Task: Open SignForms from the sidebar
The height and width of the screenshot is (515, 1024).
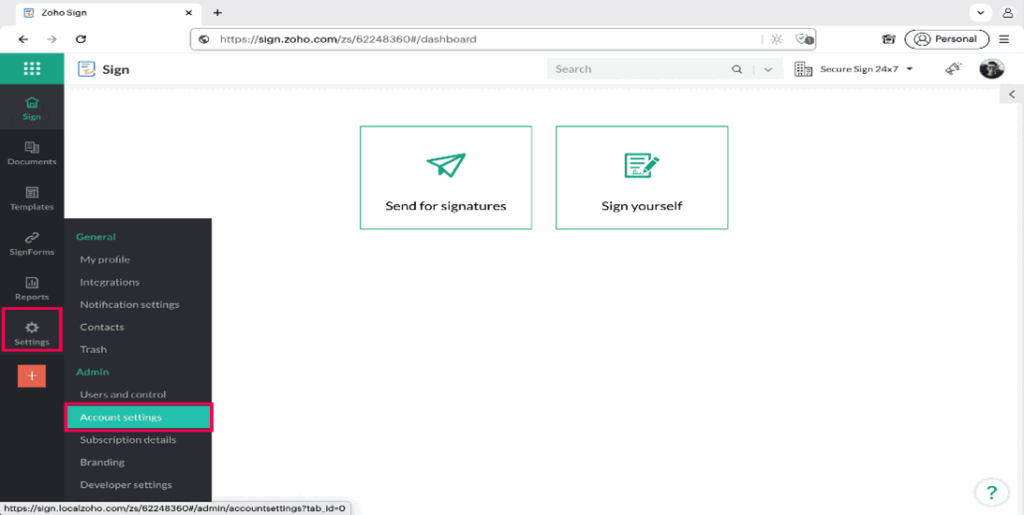Action: click(x=32, y=243)
